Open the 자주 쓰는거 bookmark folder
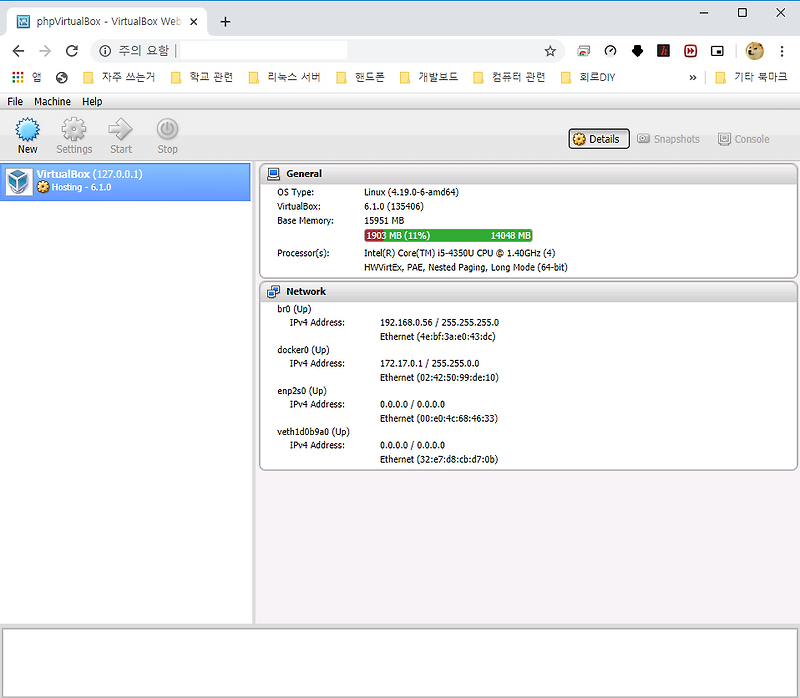Screen dimensions: 800x698 click(x=119, y=77)
